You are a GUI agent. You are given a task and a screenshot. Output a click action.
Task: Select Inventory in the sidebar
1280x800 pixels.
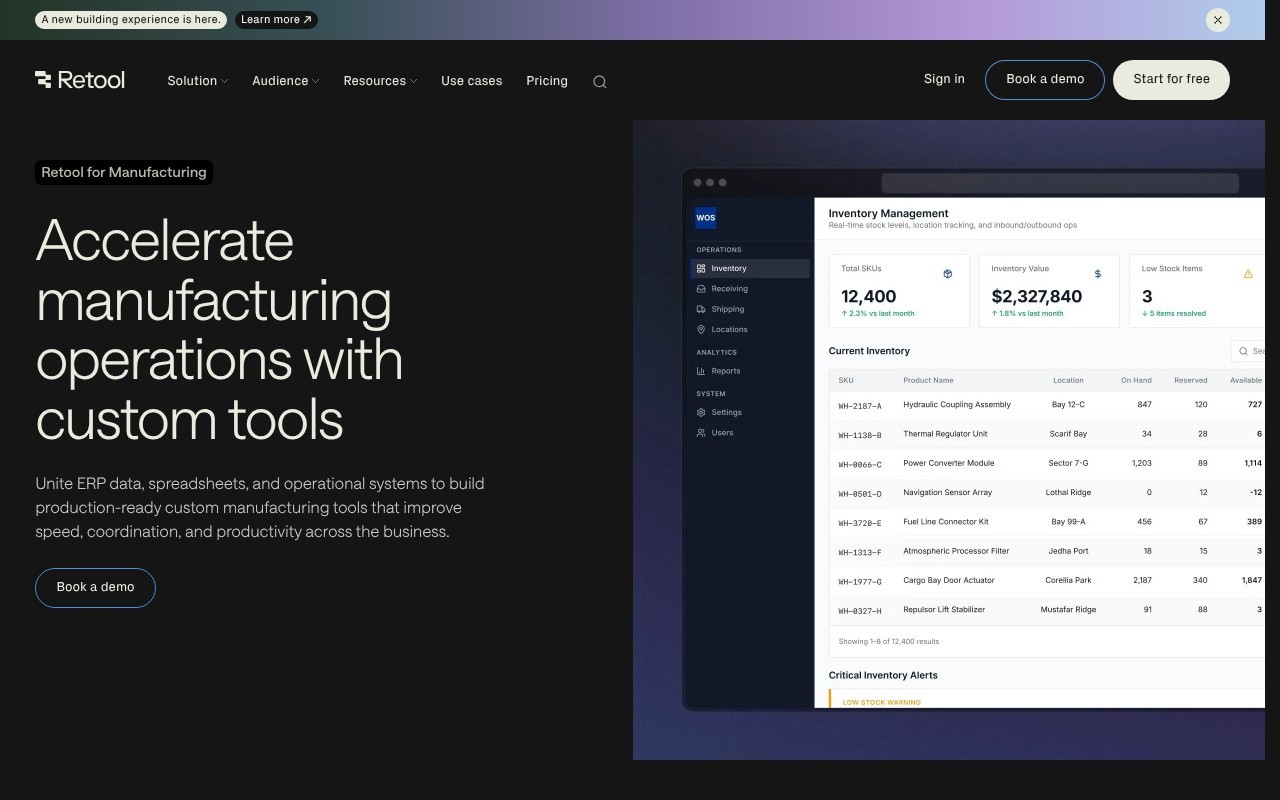[x=750, y=268]
